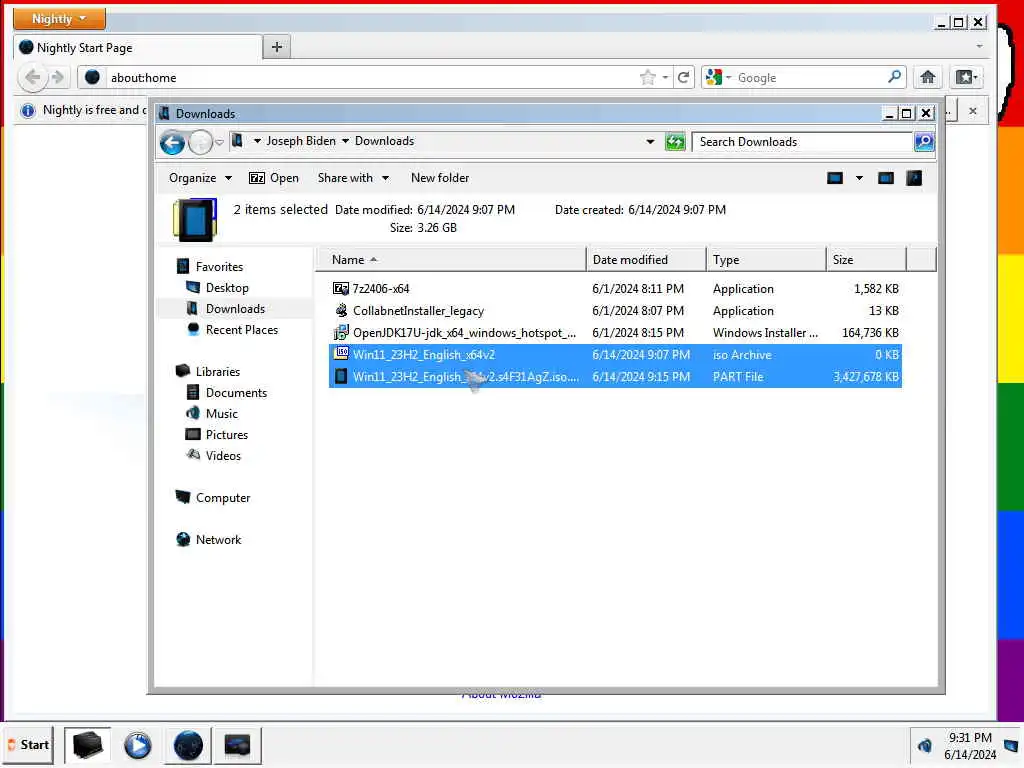The image size is (1024, 768).
Task: Click New folder in toolbar
Action: click(440, 178)
